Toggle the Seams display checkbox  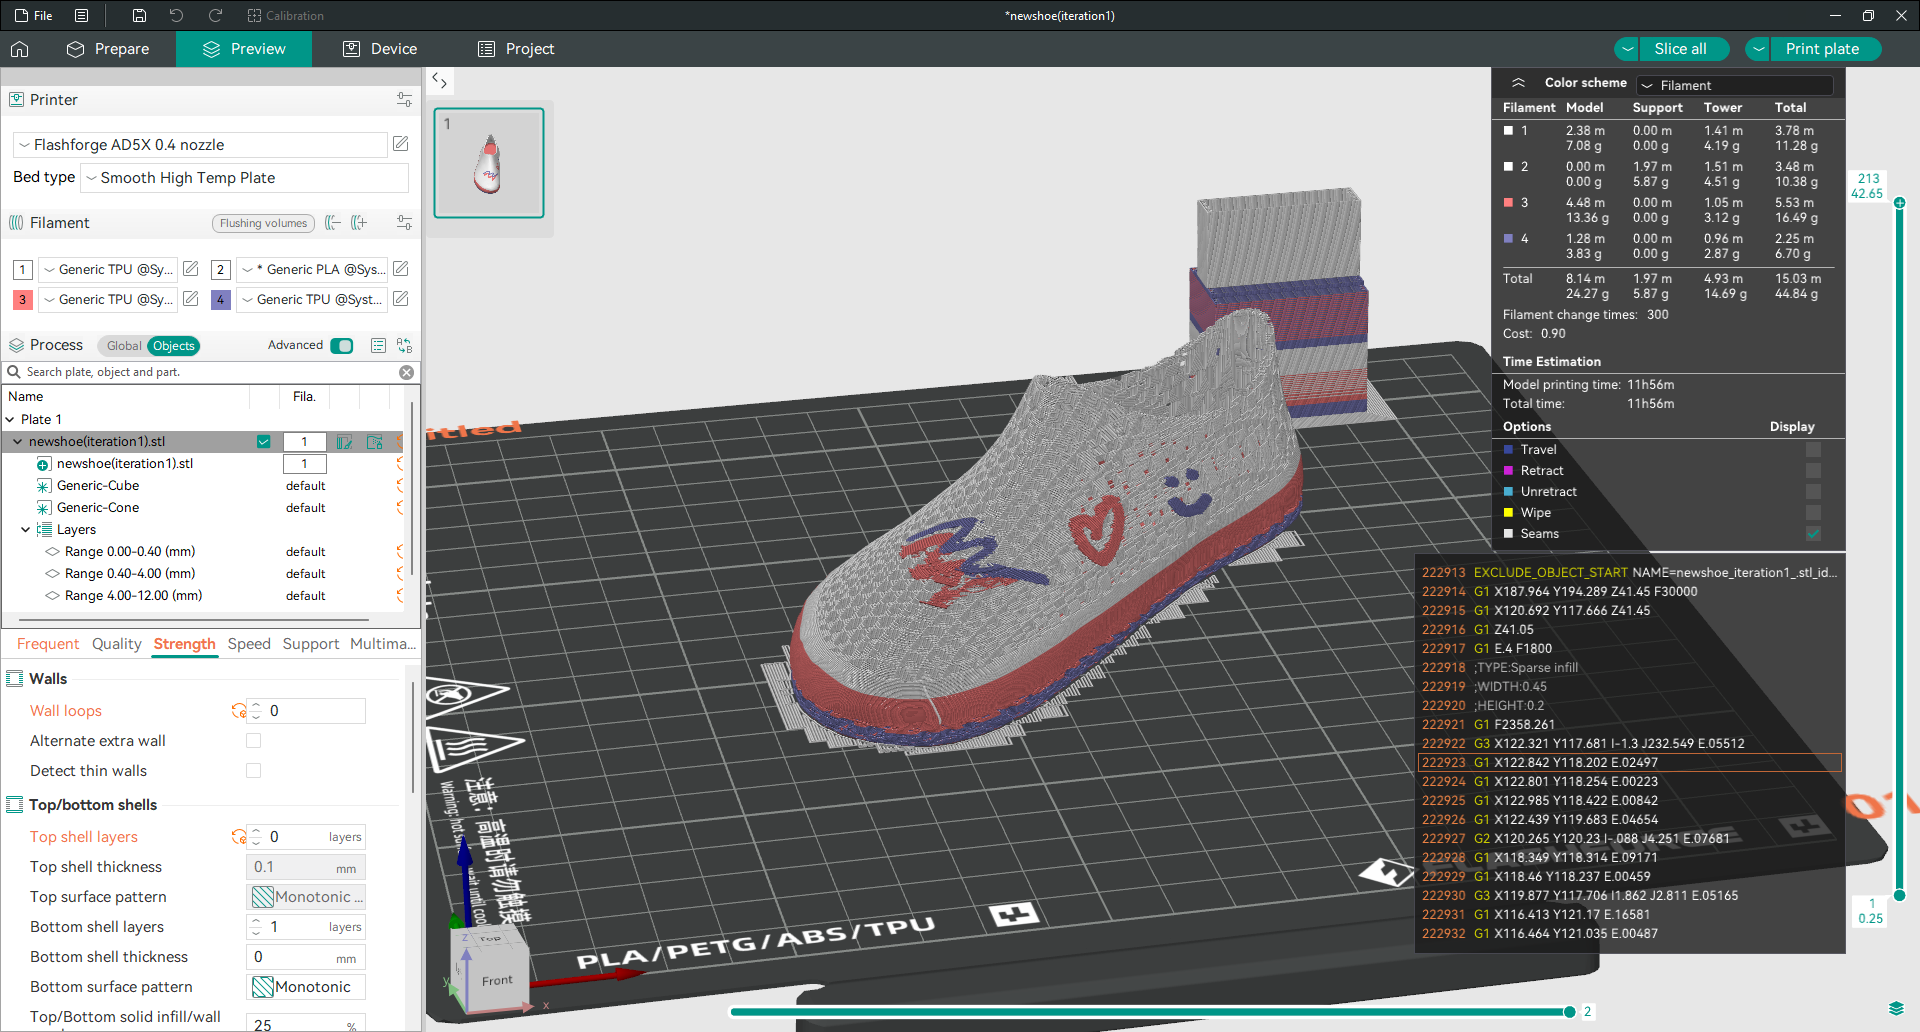[1813, 534]
